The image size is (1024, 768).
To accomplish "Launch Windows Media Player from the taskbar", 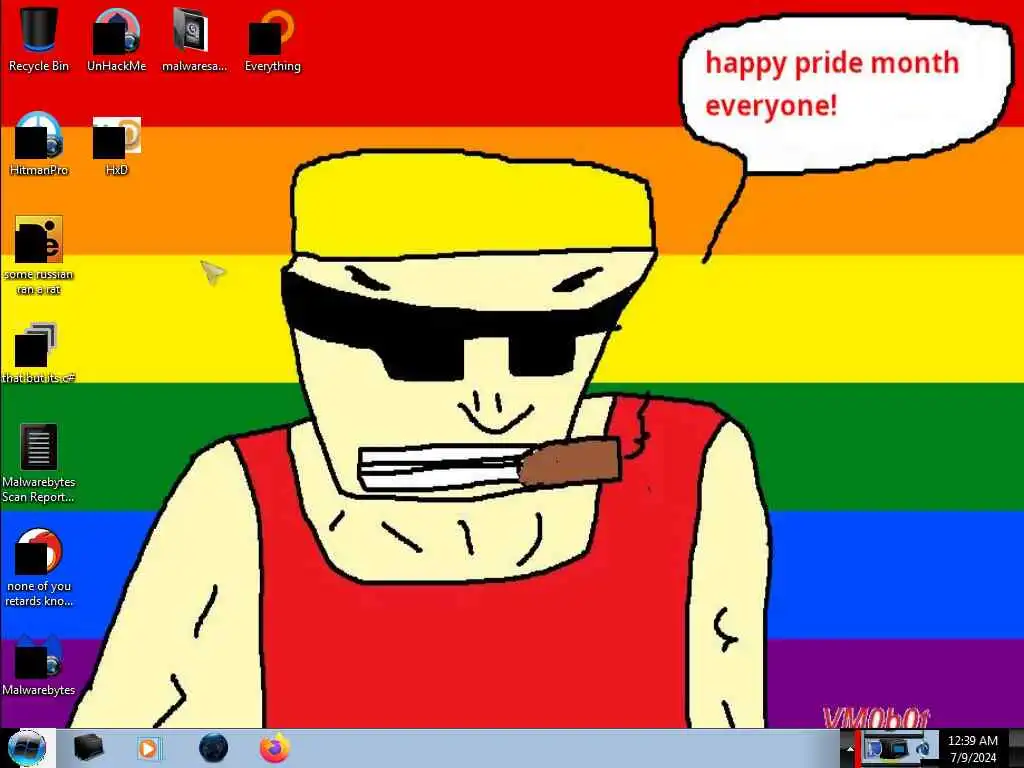I will 148,748.
